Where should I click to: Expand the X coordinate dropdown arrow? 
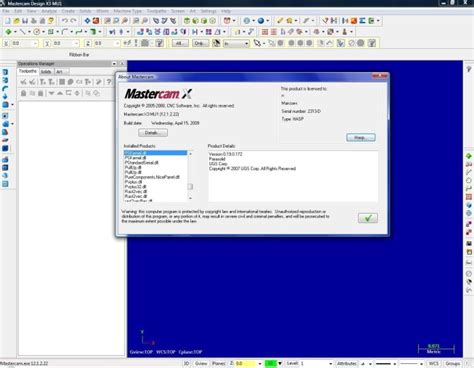coord(35,43)
